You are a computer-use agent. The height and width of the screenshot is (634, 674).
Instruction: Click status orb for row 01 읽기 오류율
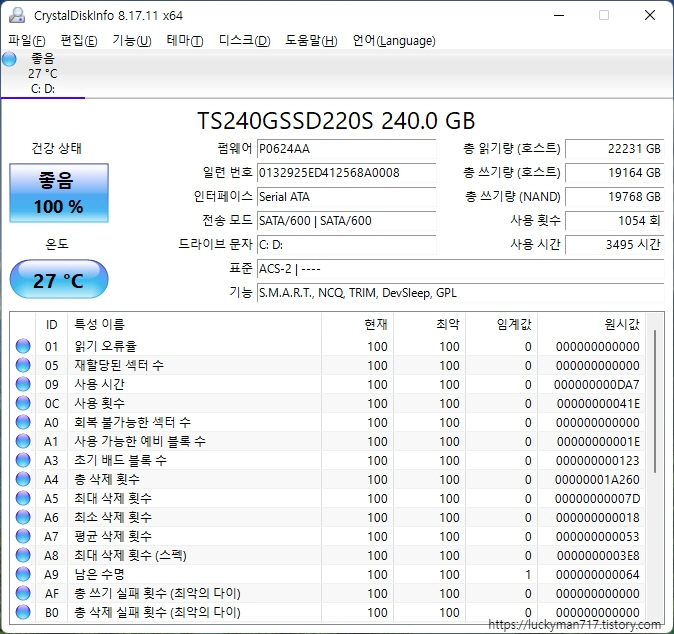point(23,346)
